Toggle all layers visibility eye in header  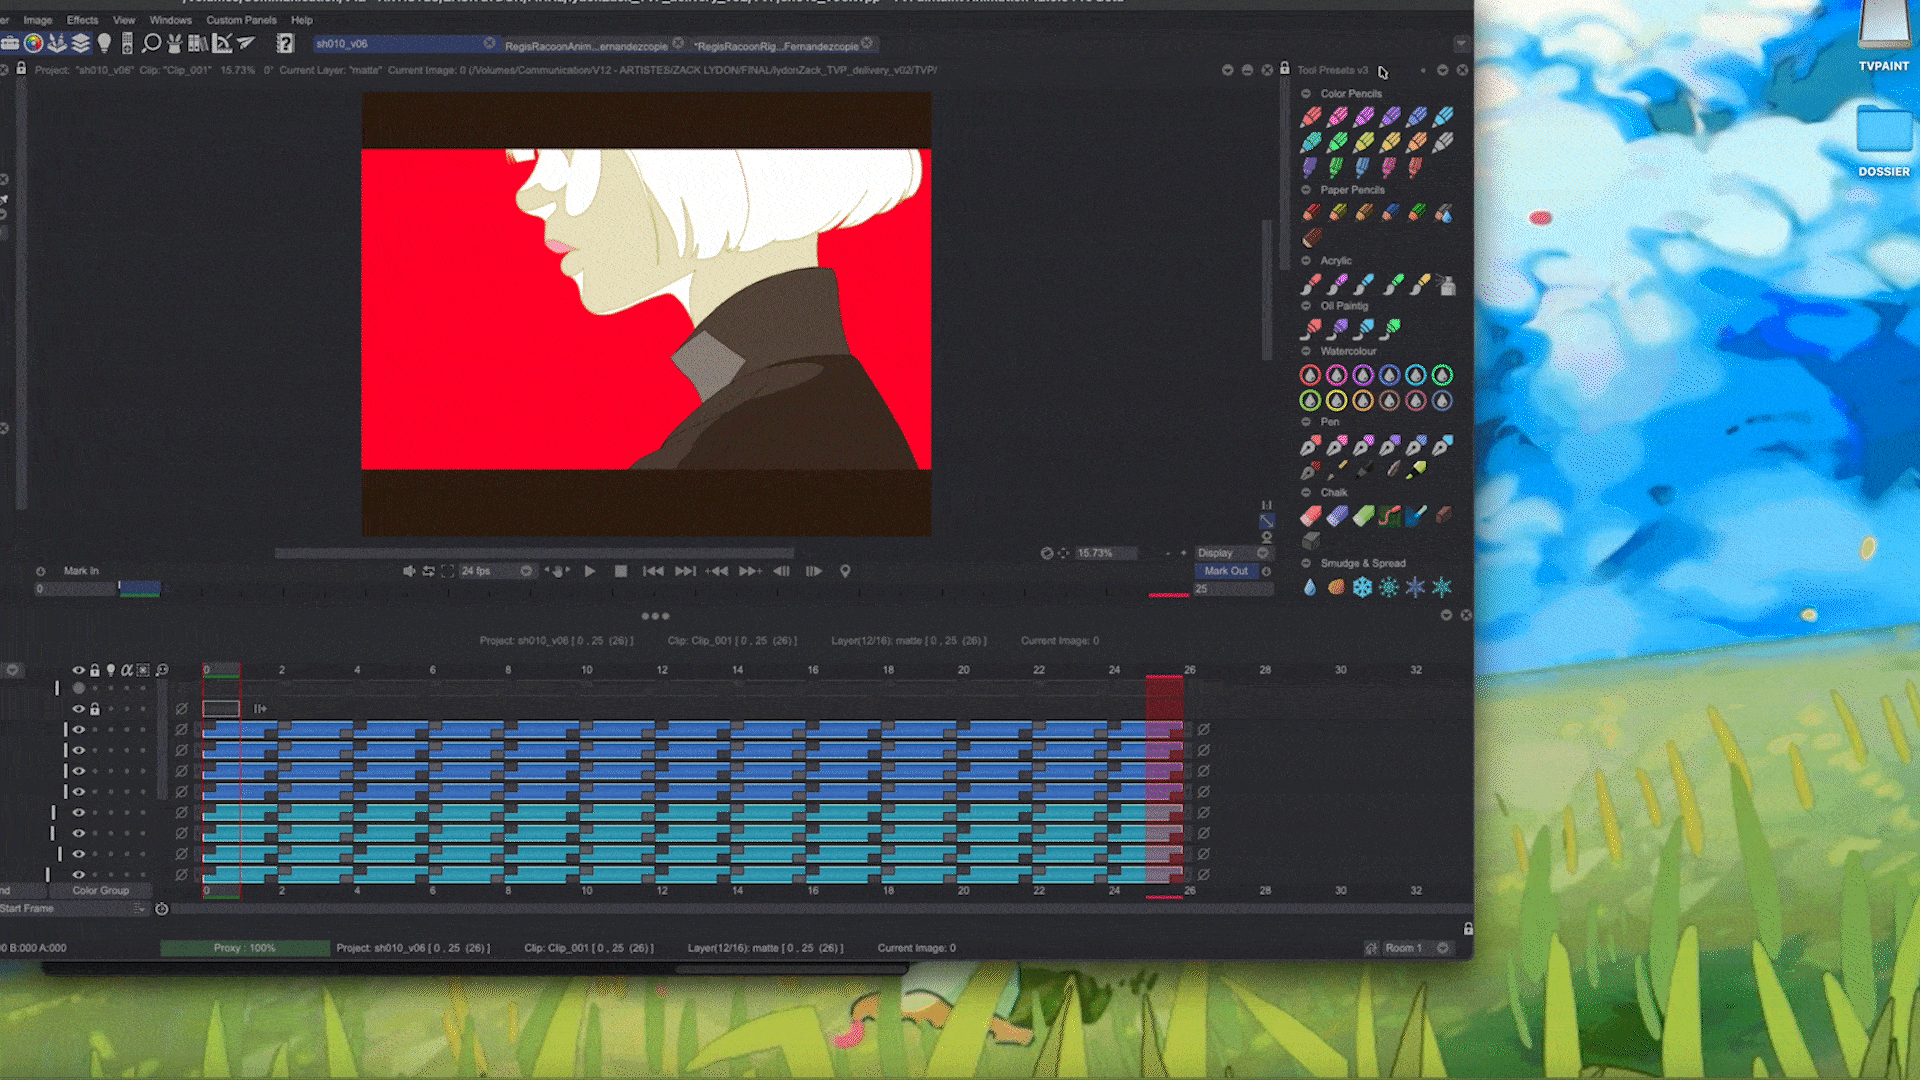[78, 670]
